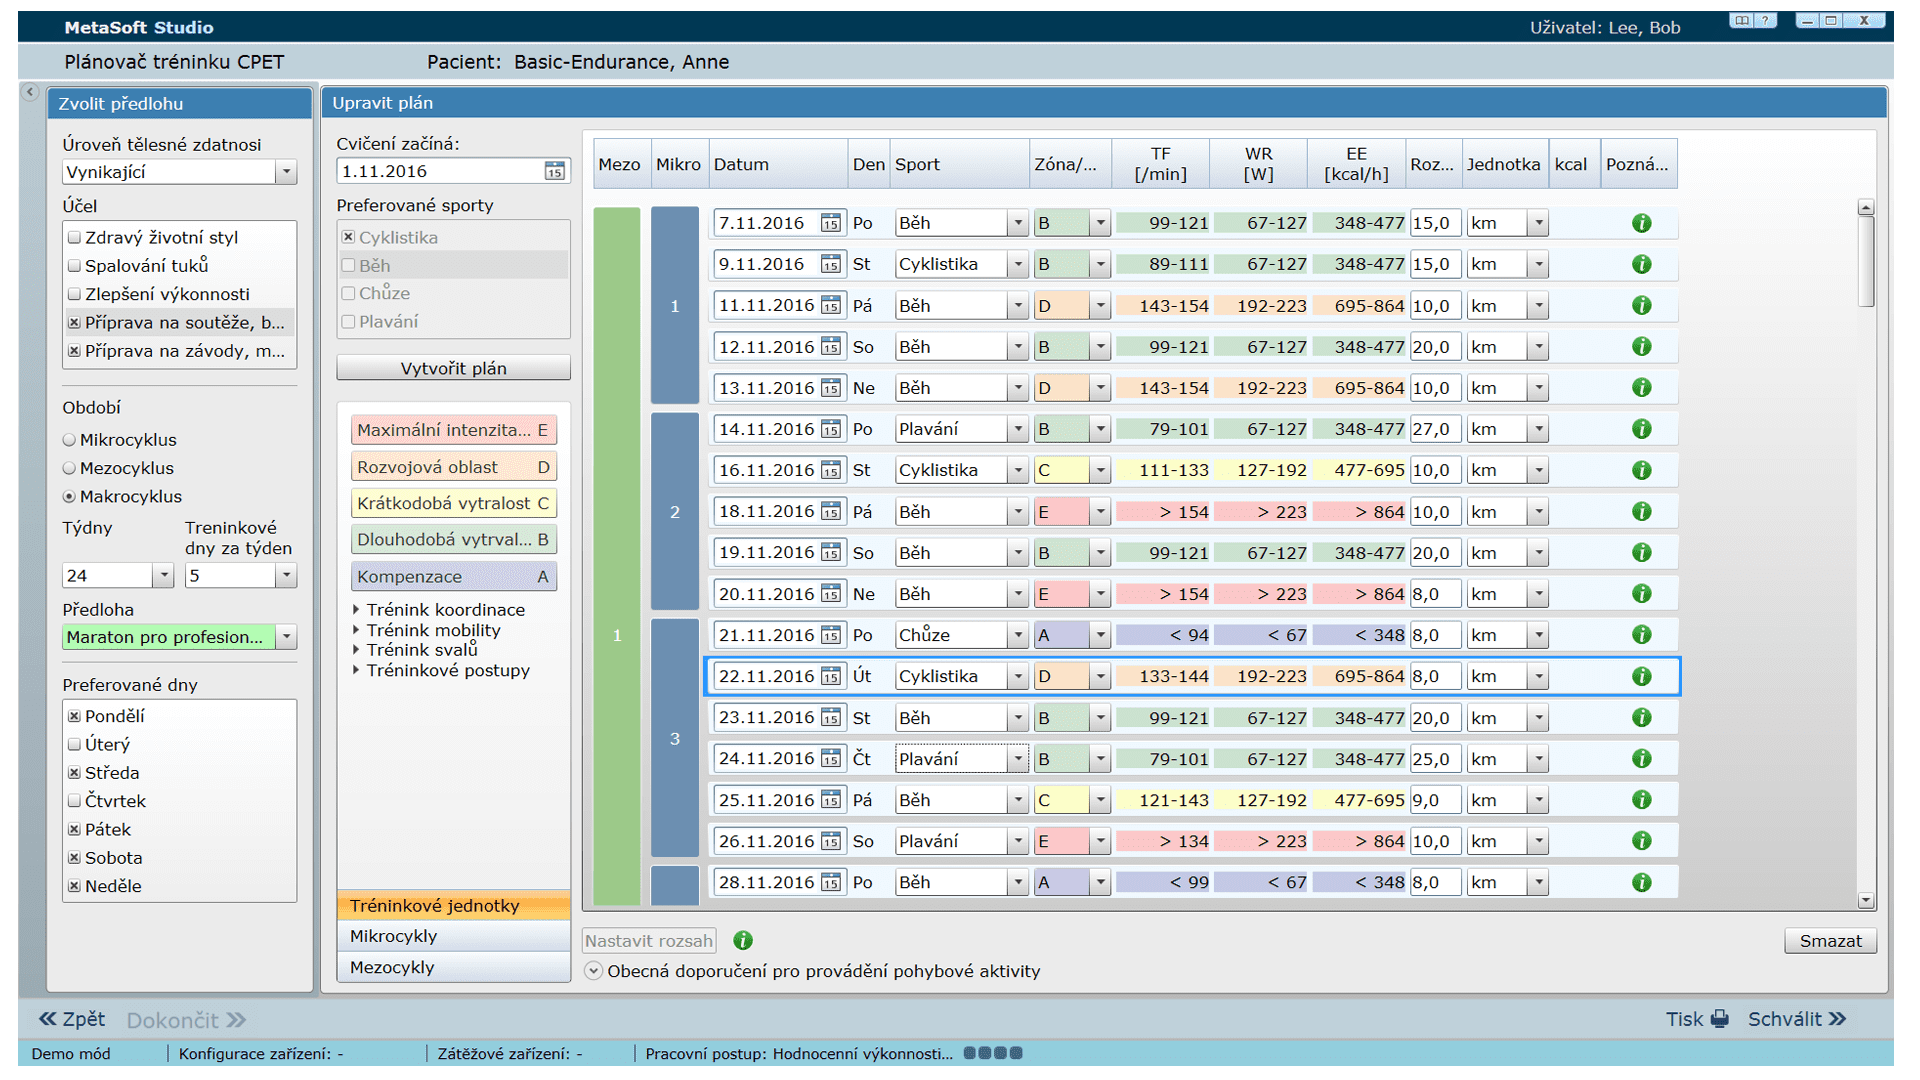Viewport: 1920px width, 1080px height.
Task: Select Maximální intenzita E zone swatch
Action: pos(453,430)
